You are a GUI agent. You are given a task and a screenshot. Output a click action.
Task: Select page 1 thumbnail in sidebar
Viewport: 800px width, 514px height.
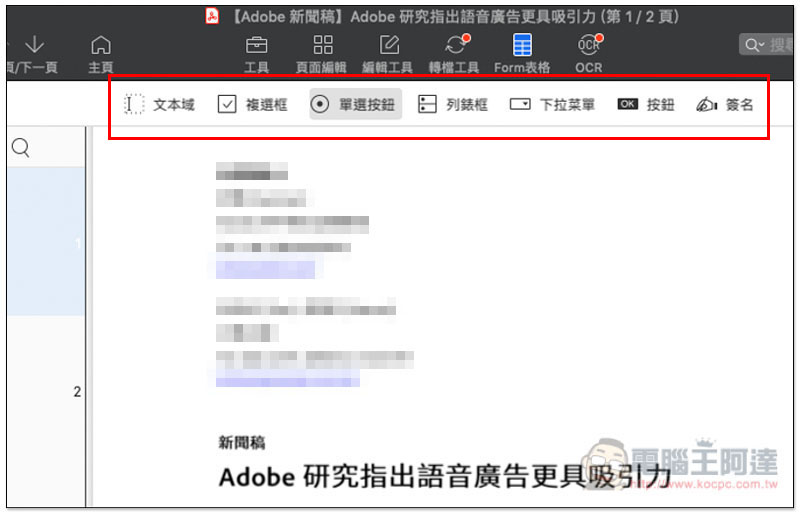46,241
